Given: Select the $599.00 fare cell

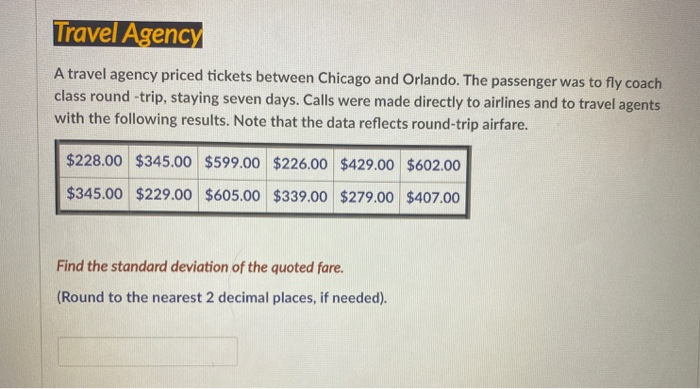Looking at the screenshot, I should [x=232, y=163].
